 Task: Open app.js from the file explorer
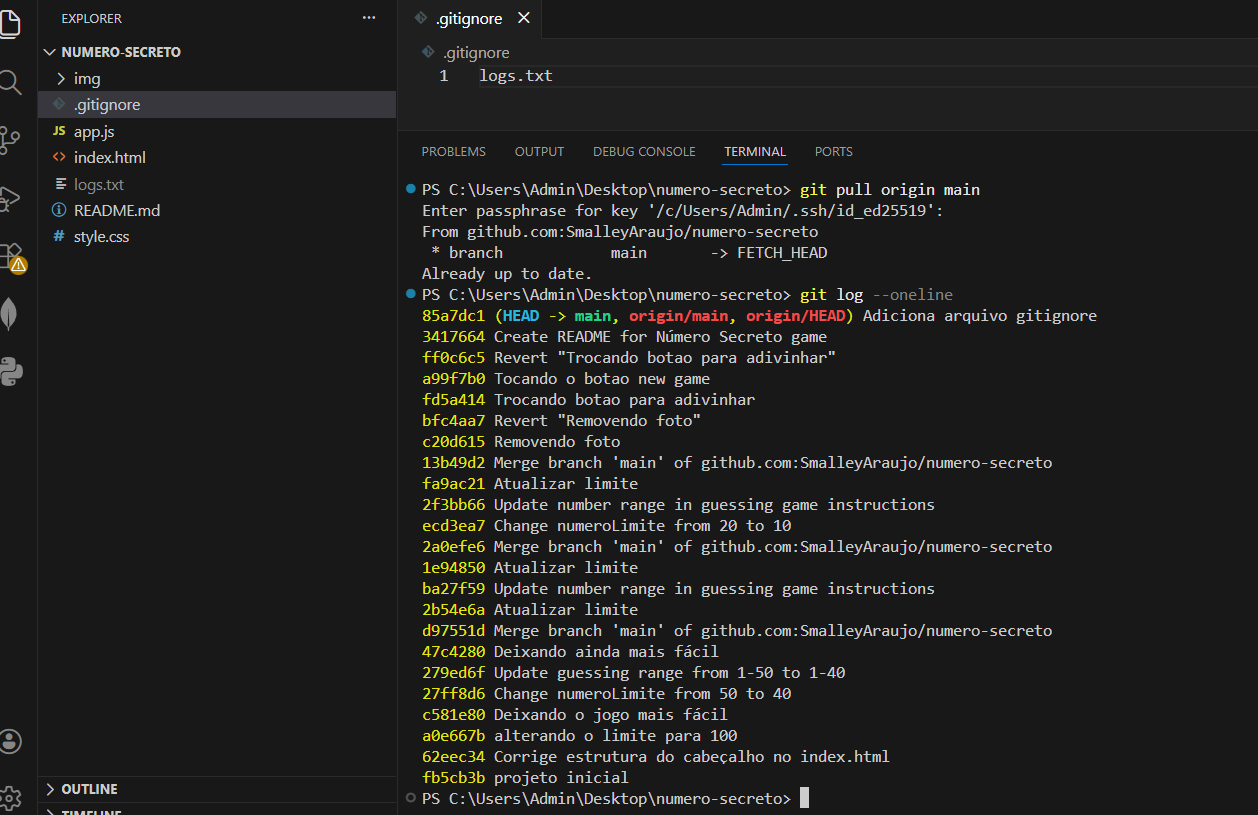[x=95, y=131]
